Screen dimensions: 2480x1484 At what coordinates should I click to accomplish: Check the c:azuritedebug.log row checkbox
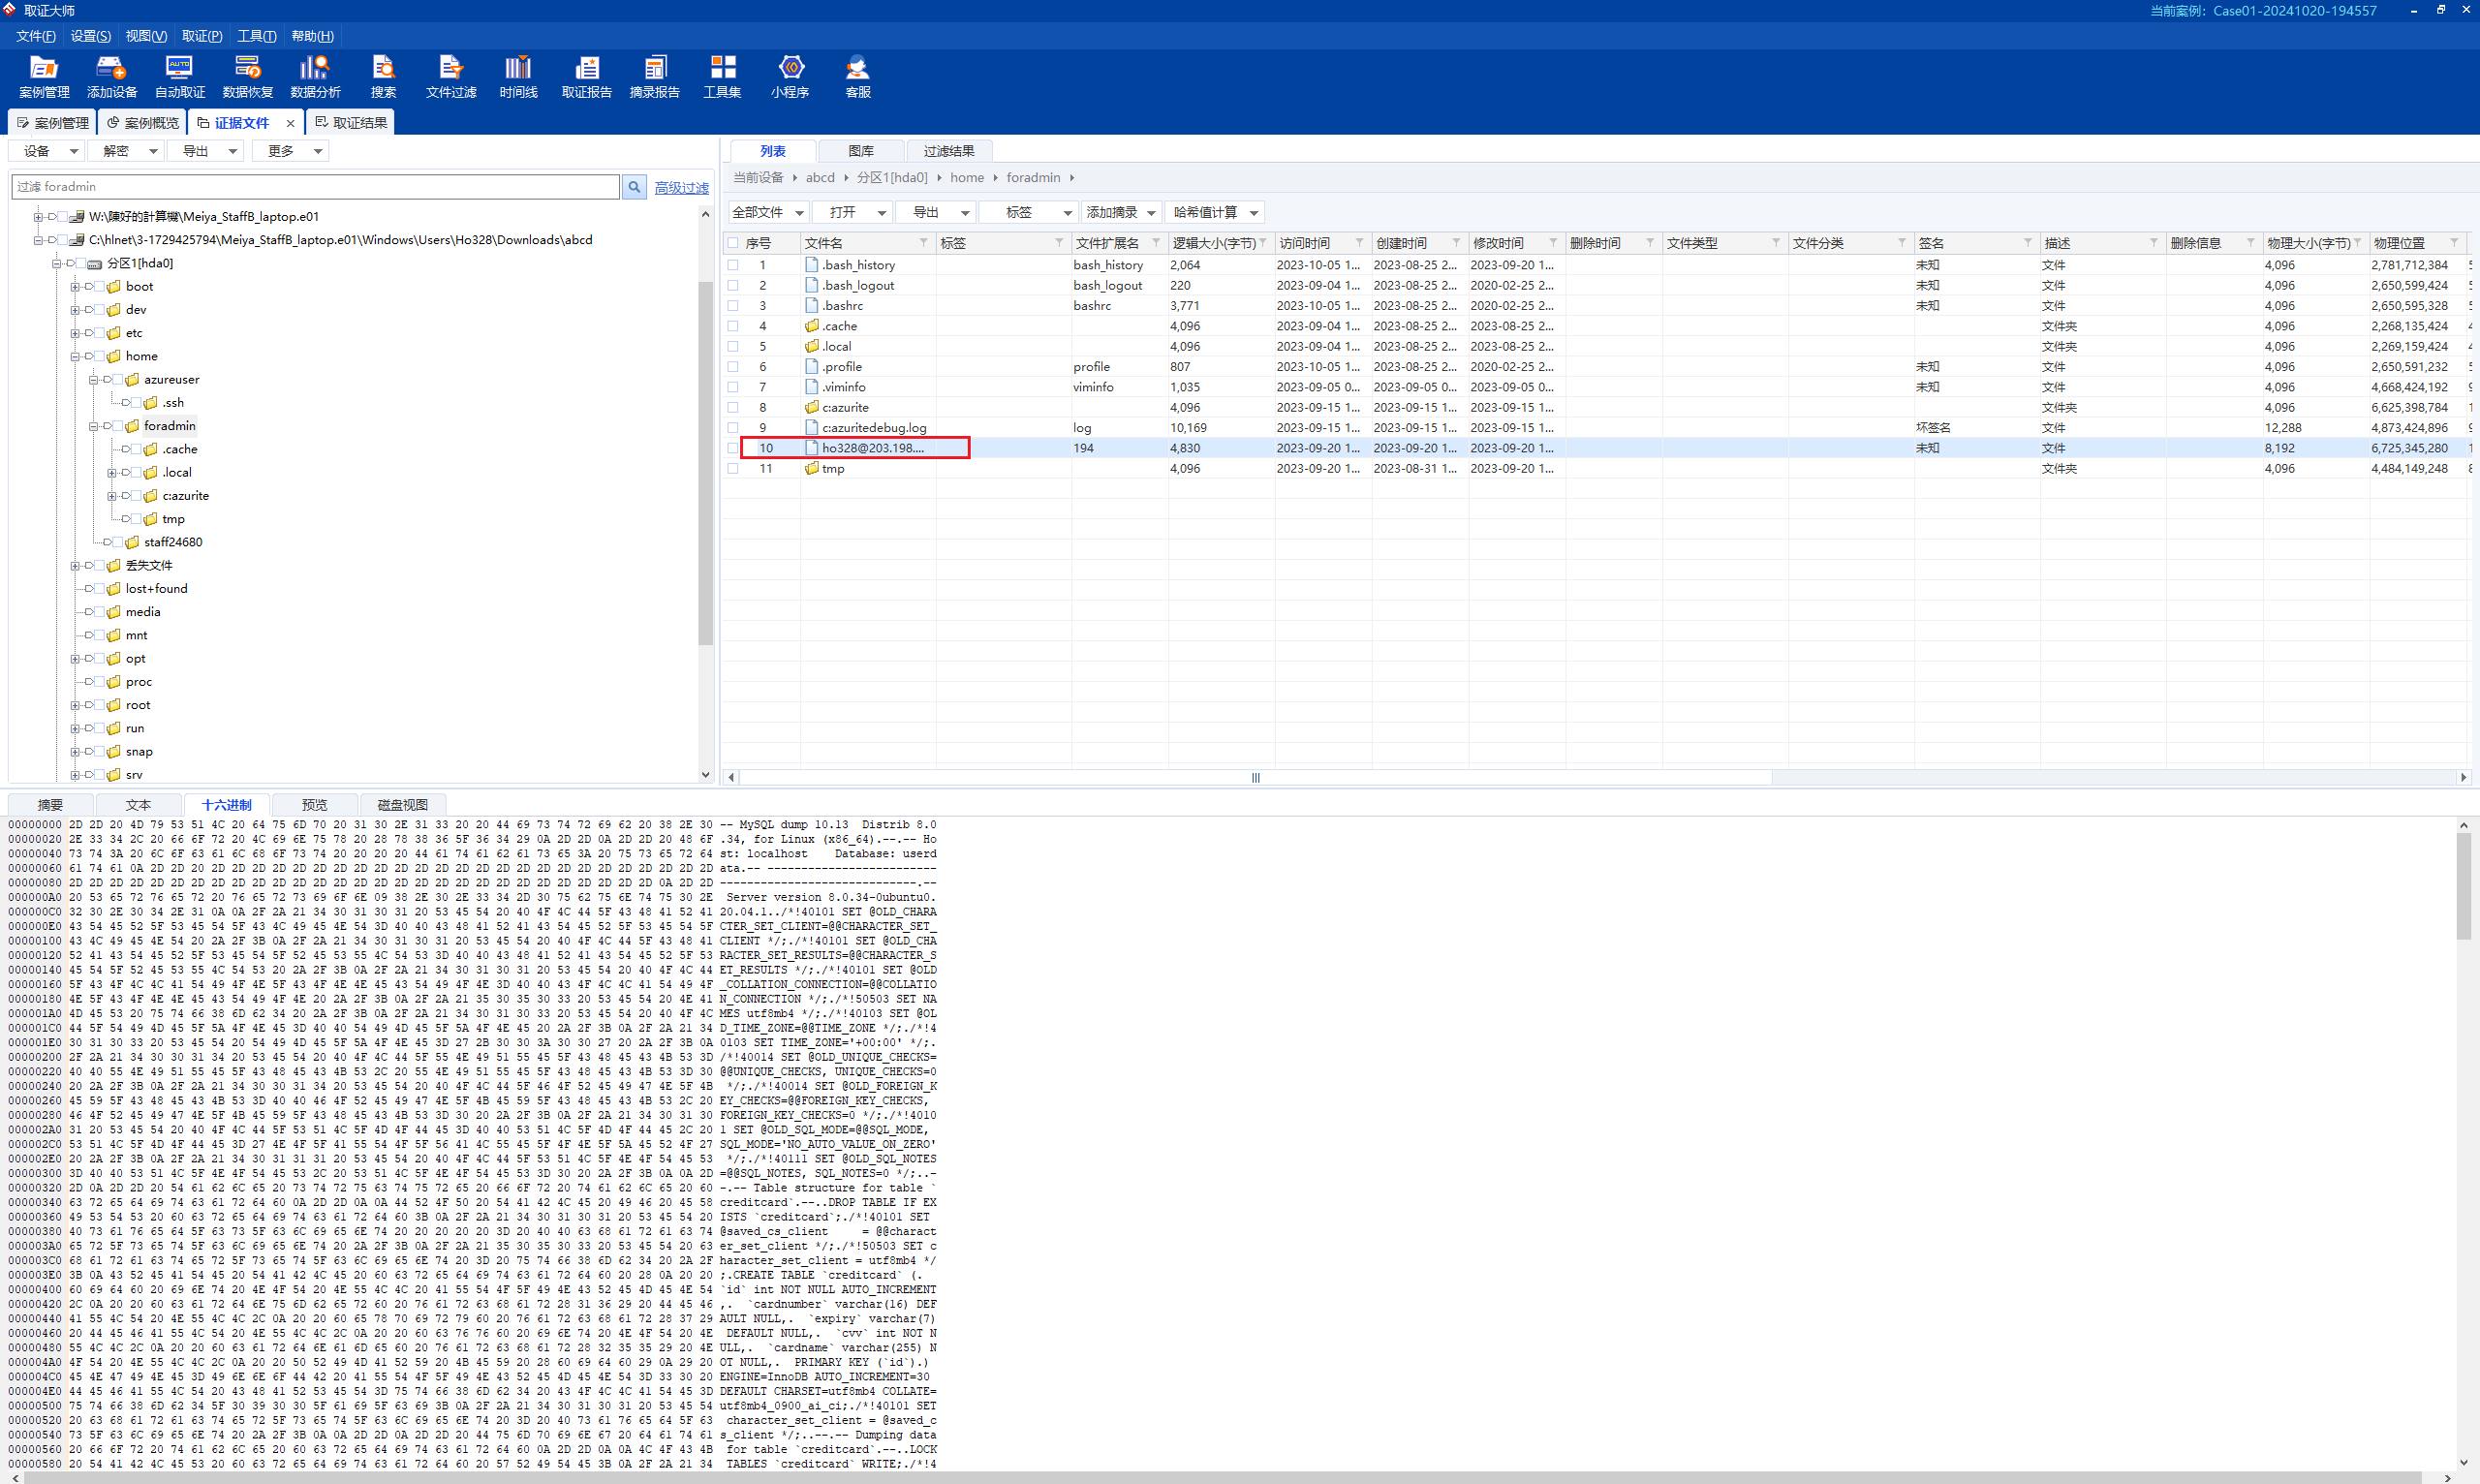(x=733, y=428)
